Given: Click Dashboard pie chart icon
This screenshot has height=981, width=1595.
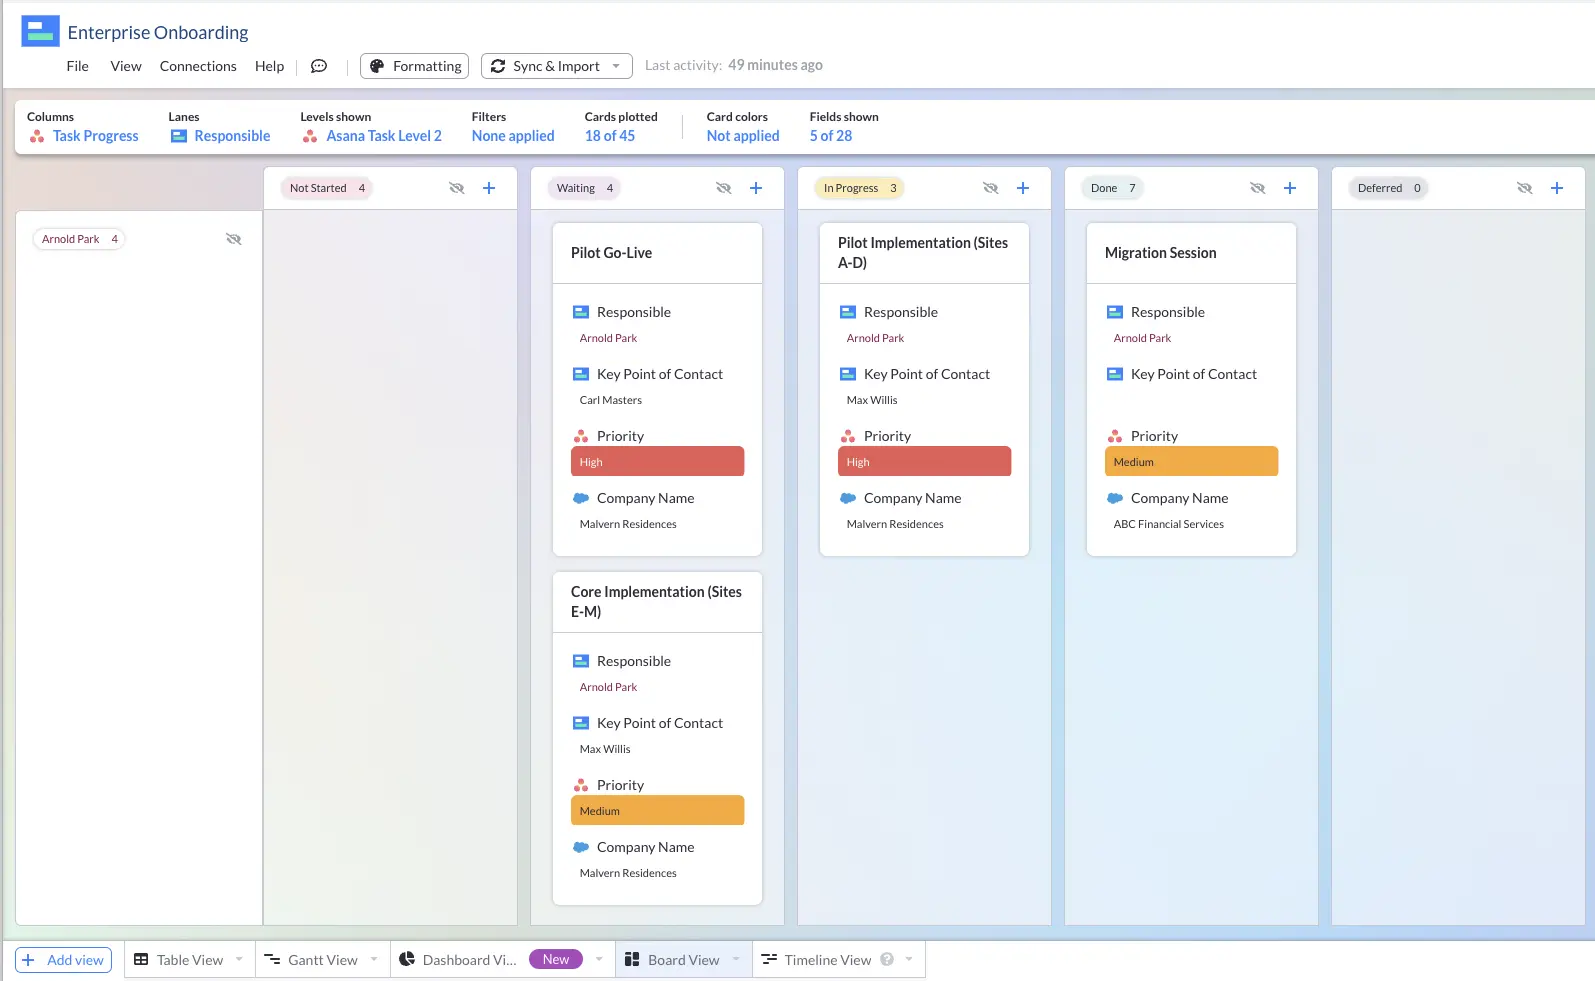Looking at the screenshot, I should (407, 960).
